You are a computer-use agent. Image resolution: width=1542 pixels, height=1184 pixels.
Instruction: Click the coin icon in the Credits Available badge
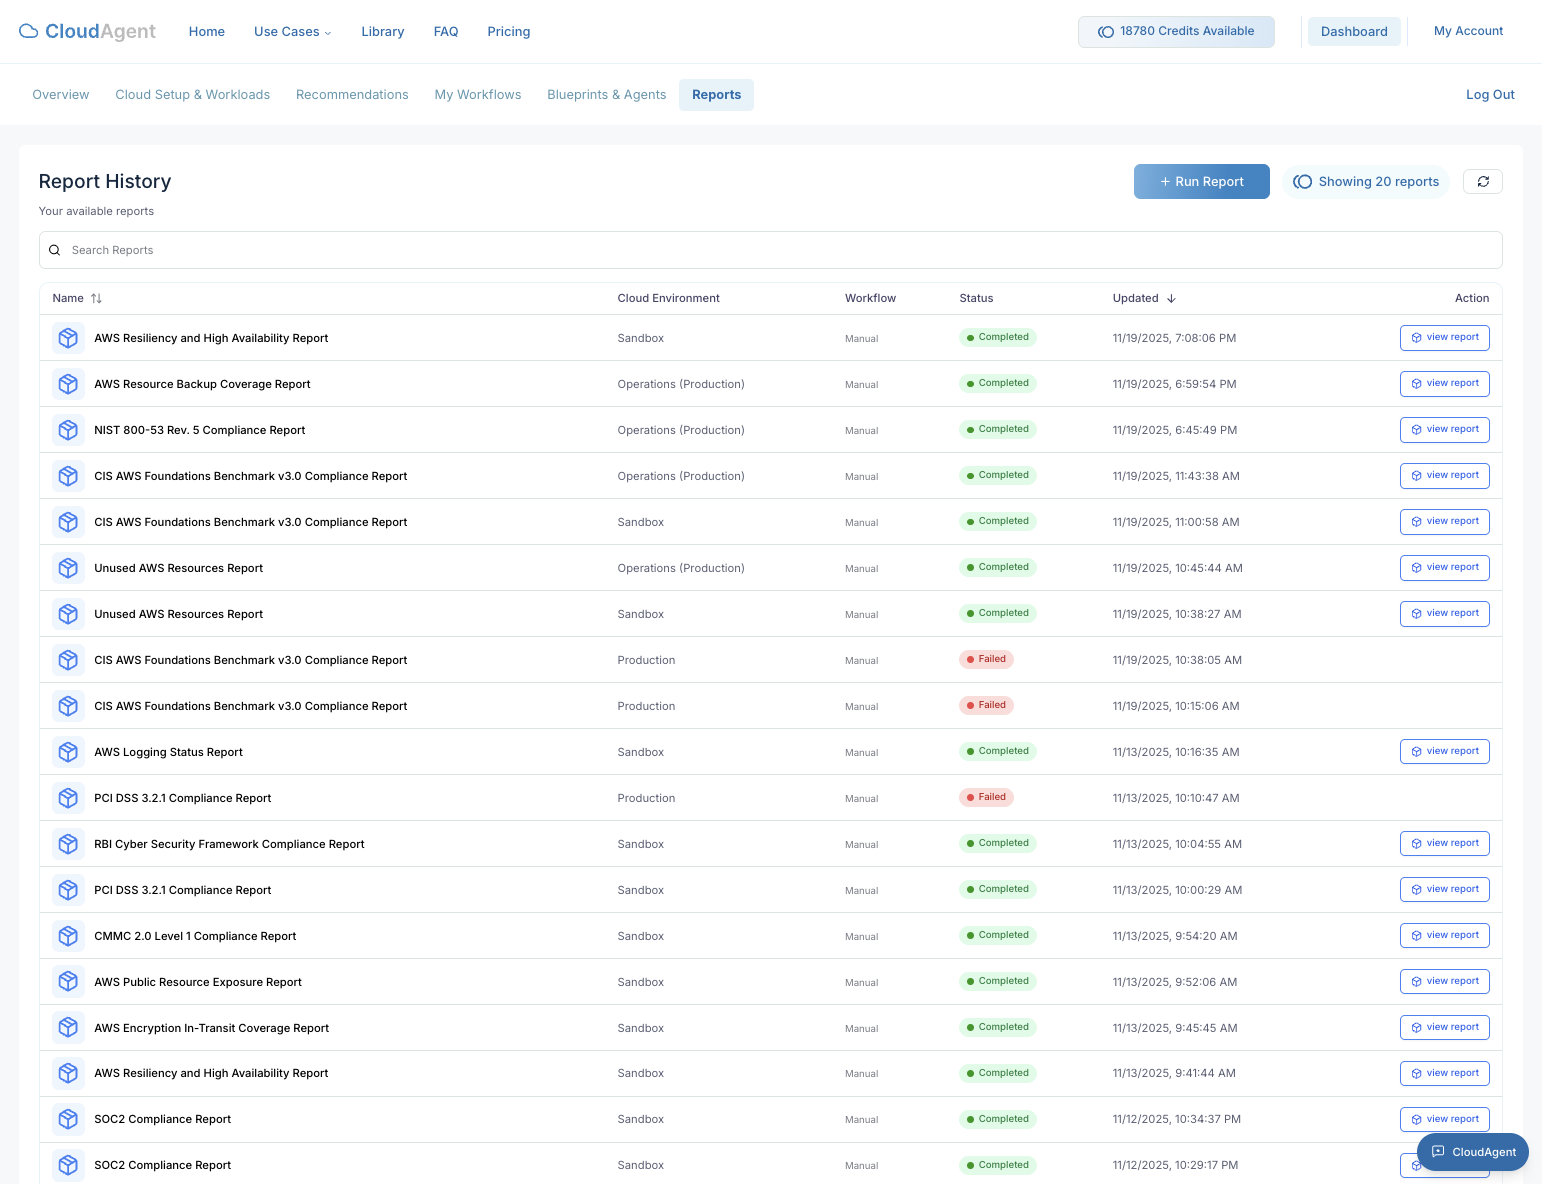(x=1104, y=31)
